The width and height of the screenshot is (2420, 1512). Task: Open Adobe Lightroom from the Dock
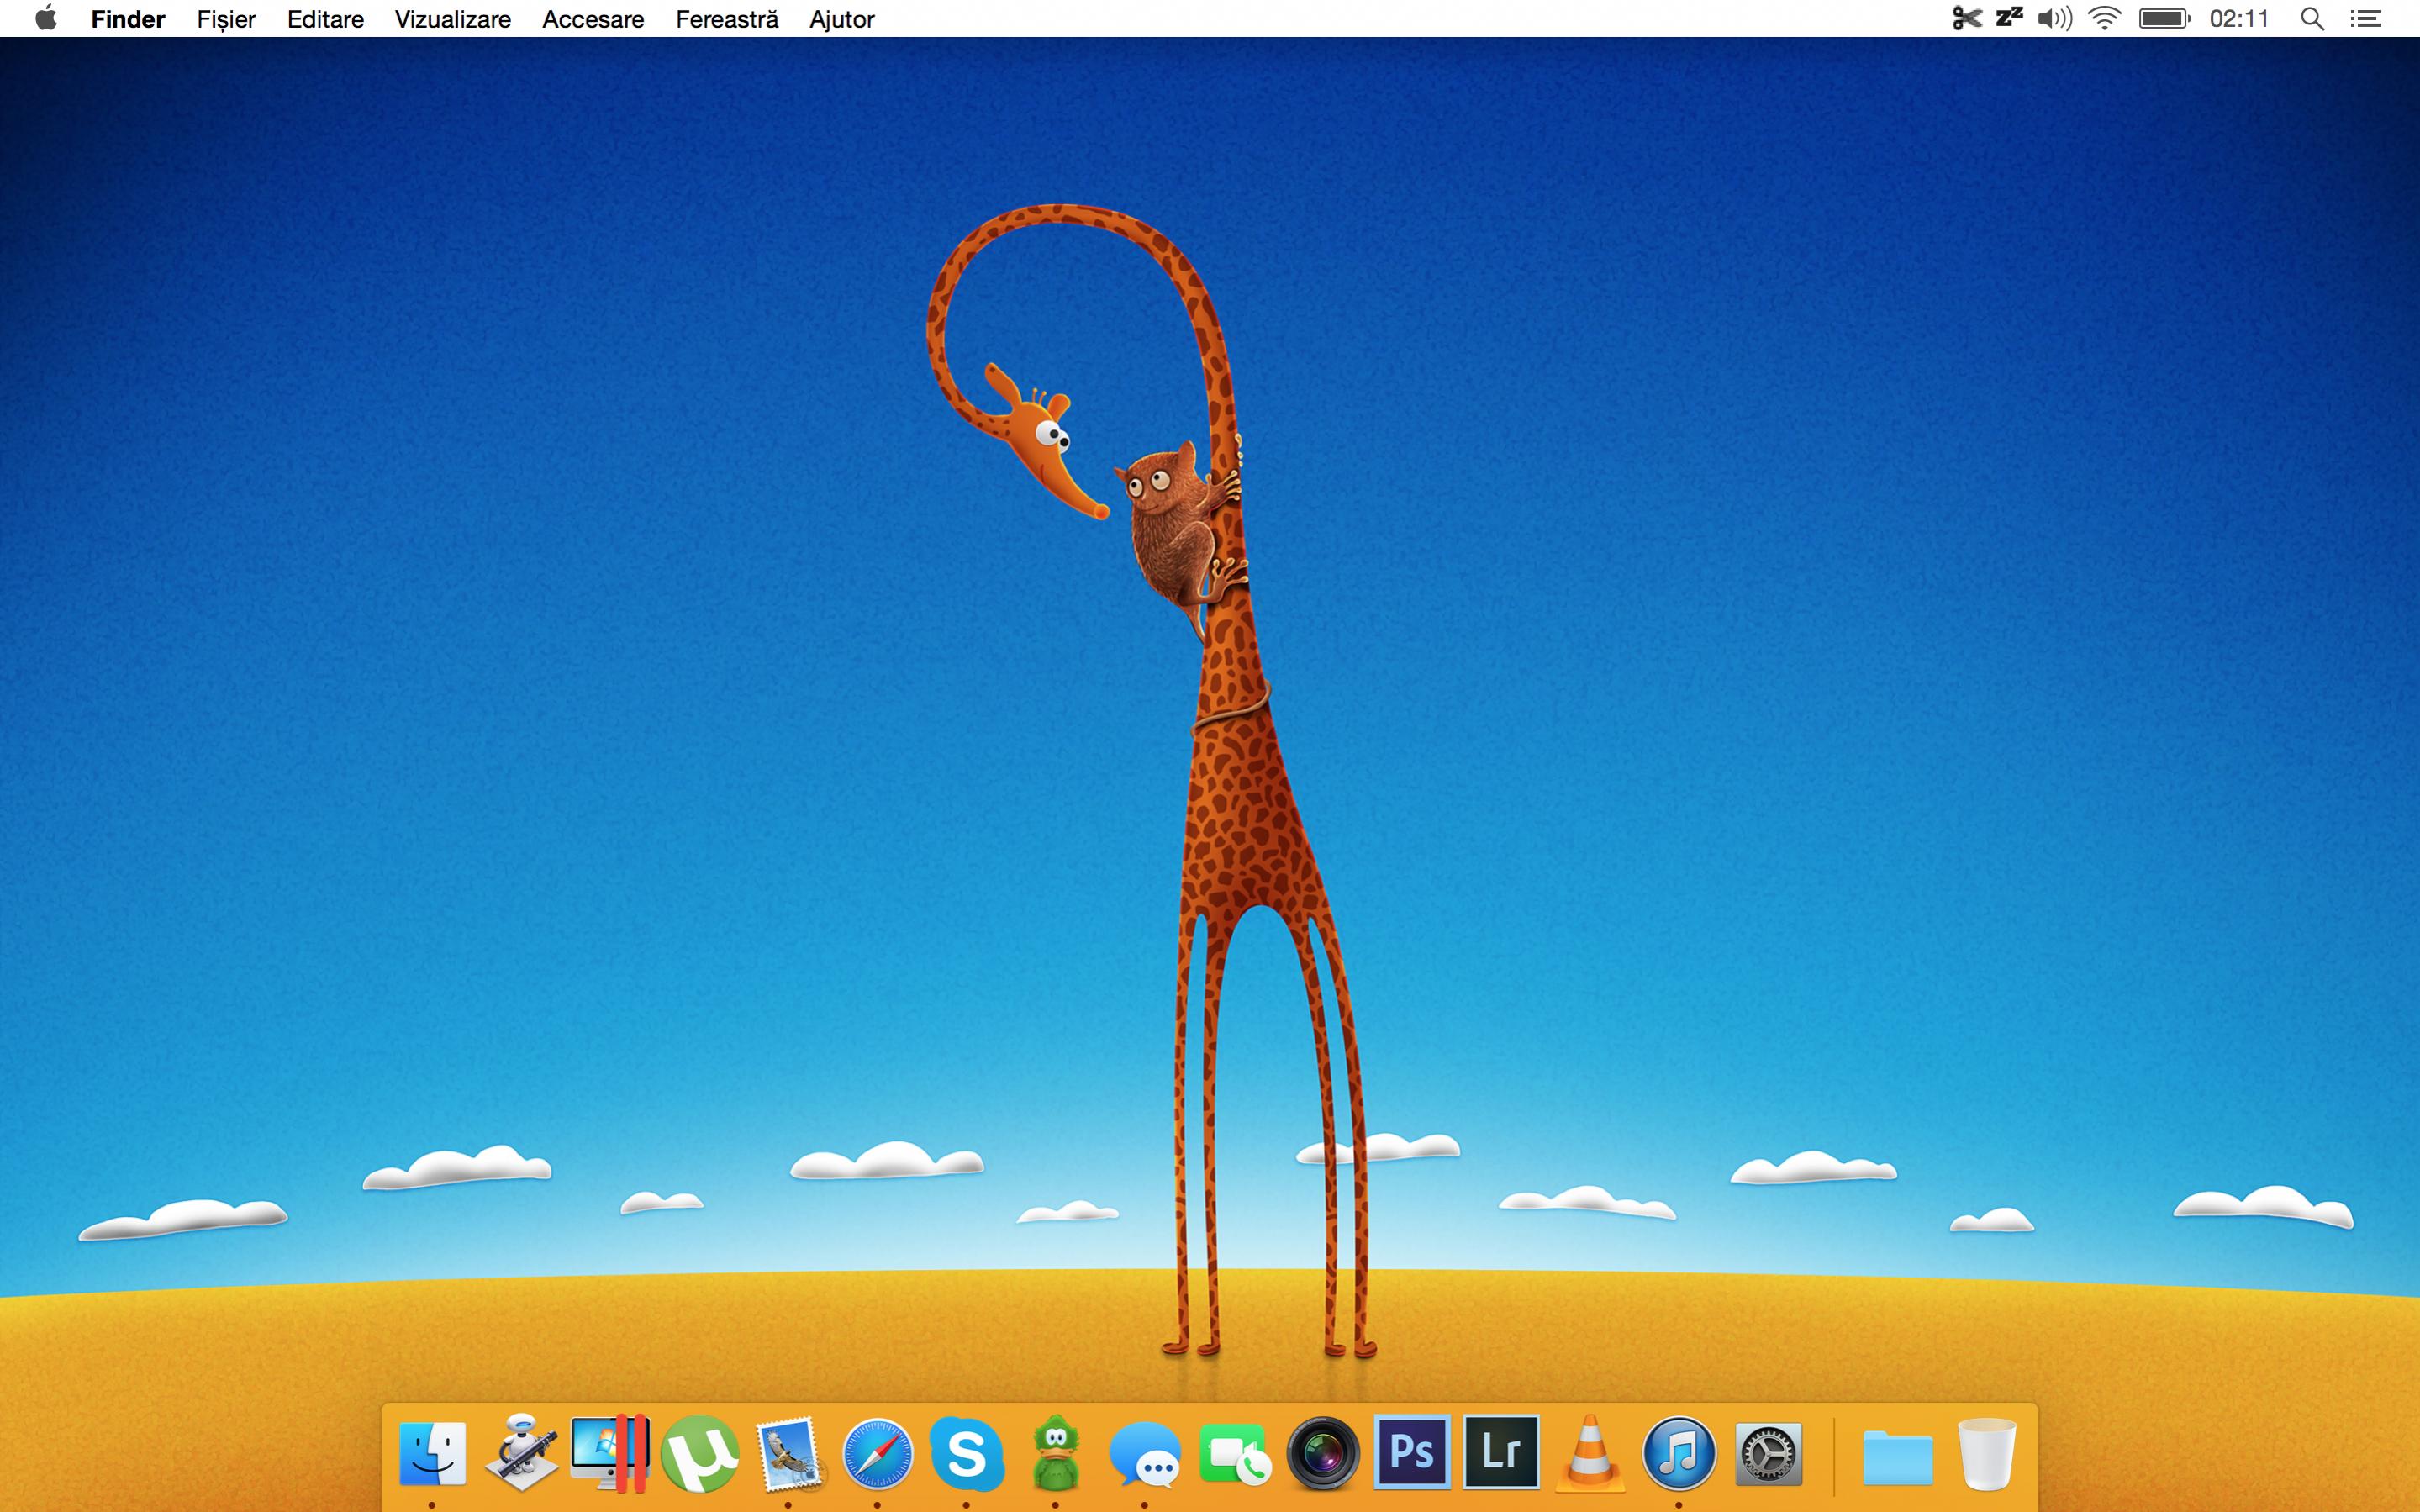pyautogui.click(x=1500, y=1451)
